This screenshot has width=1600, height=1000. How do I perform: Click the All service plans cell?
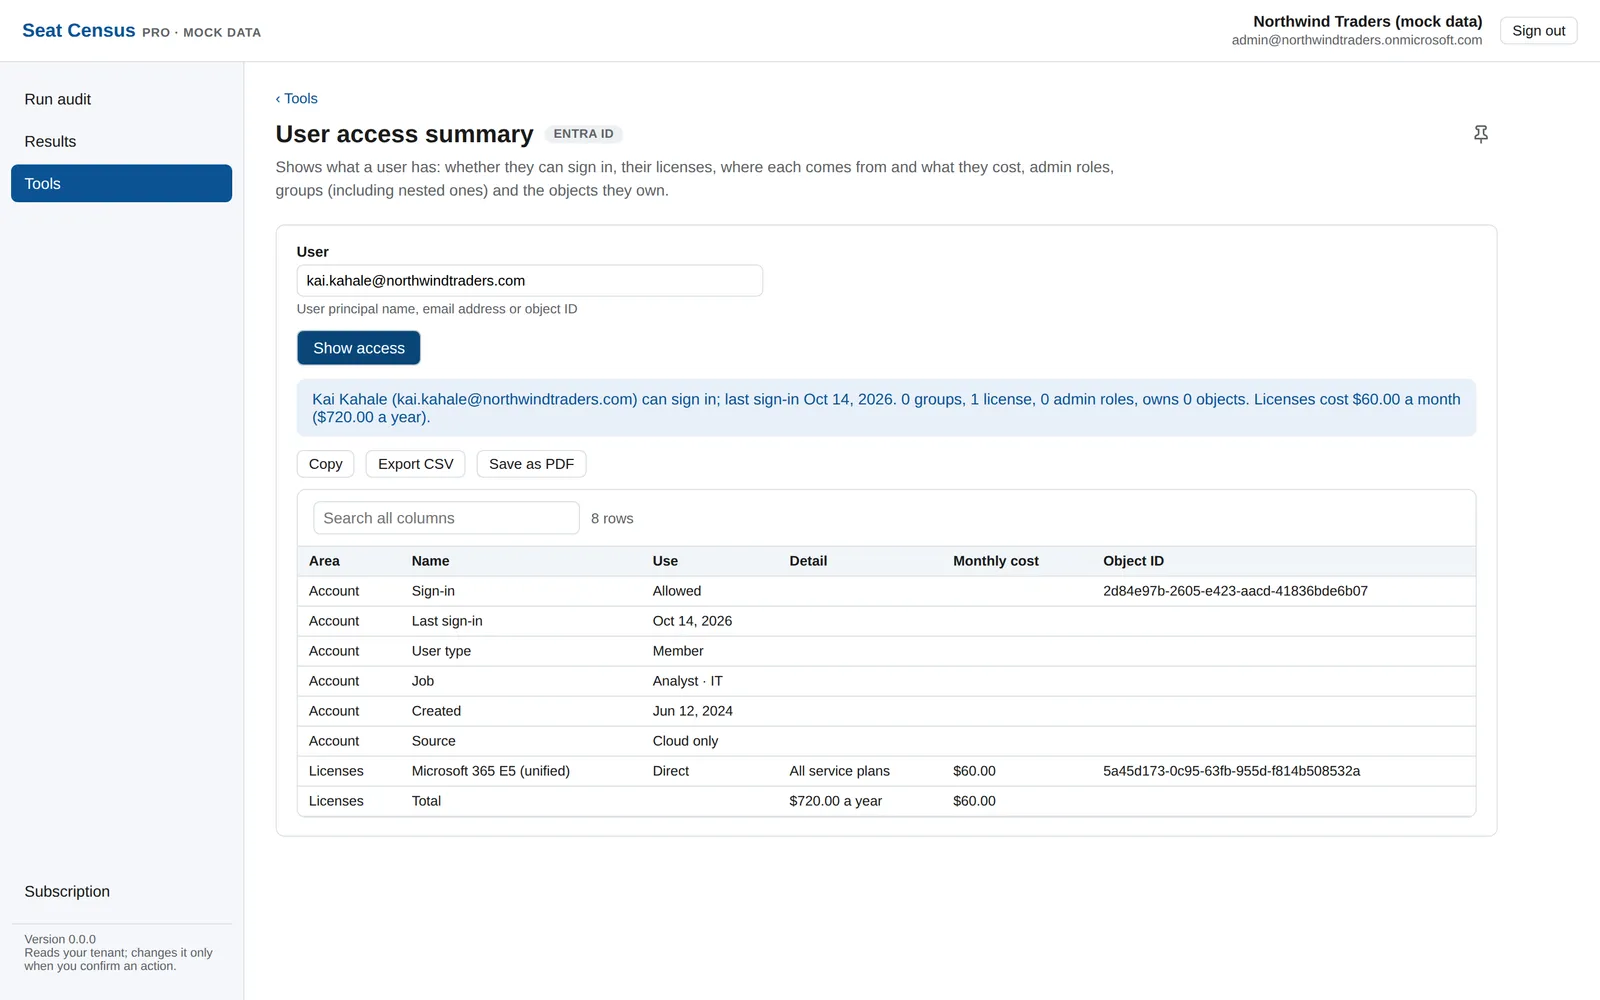pos(839,771)
